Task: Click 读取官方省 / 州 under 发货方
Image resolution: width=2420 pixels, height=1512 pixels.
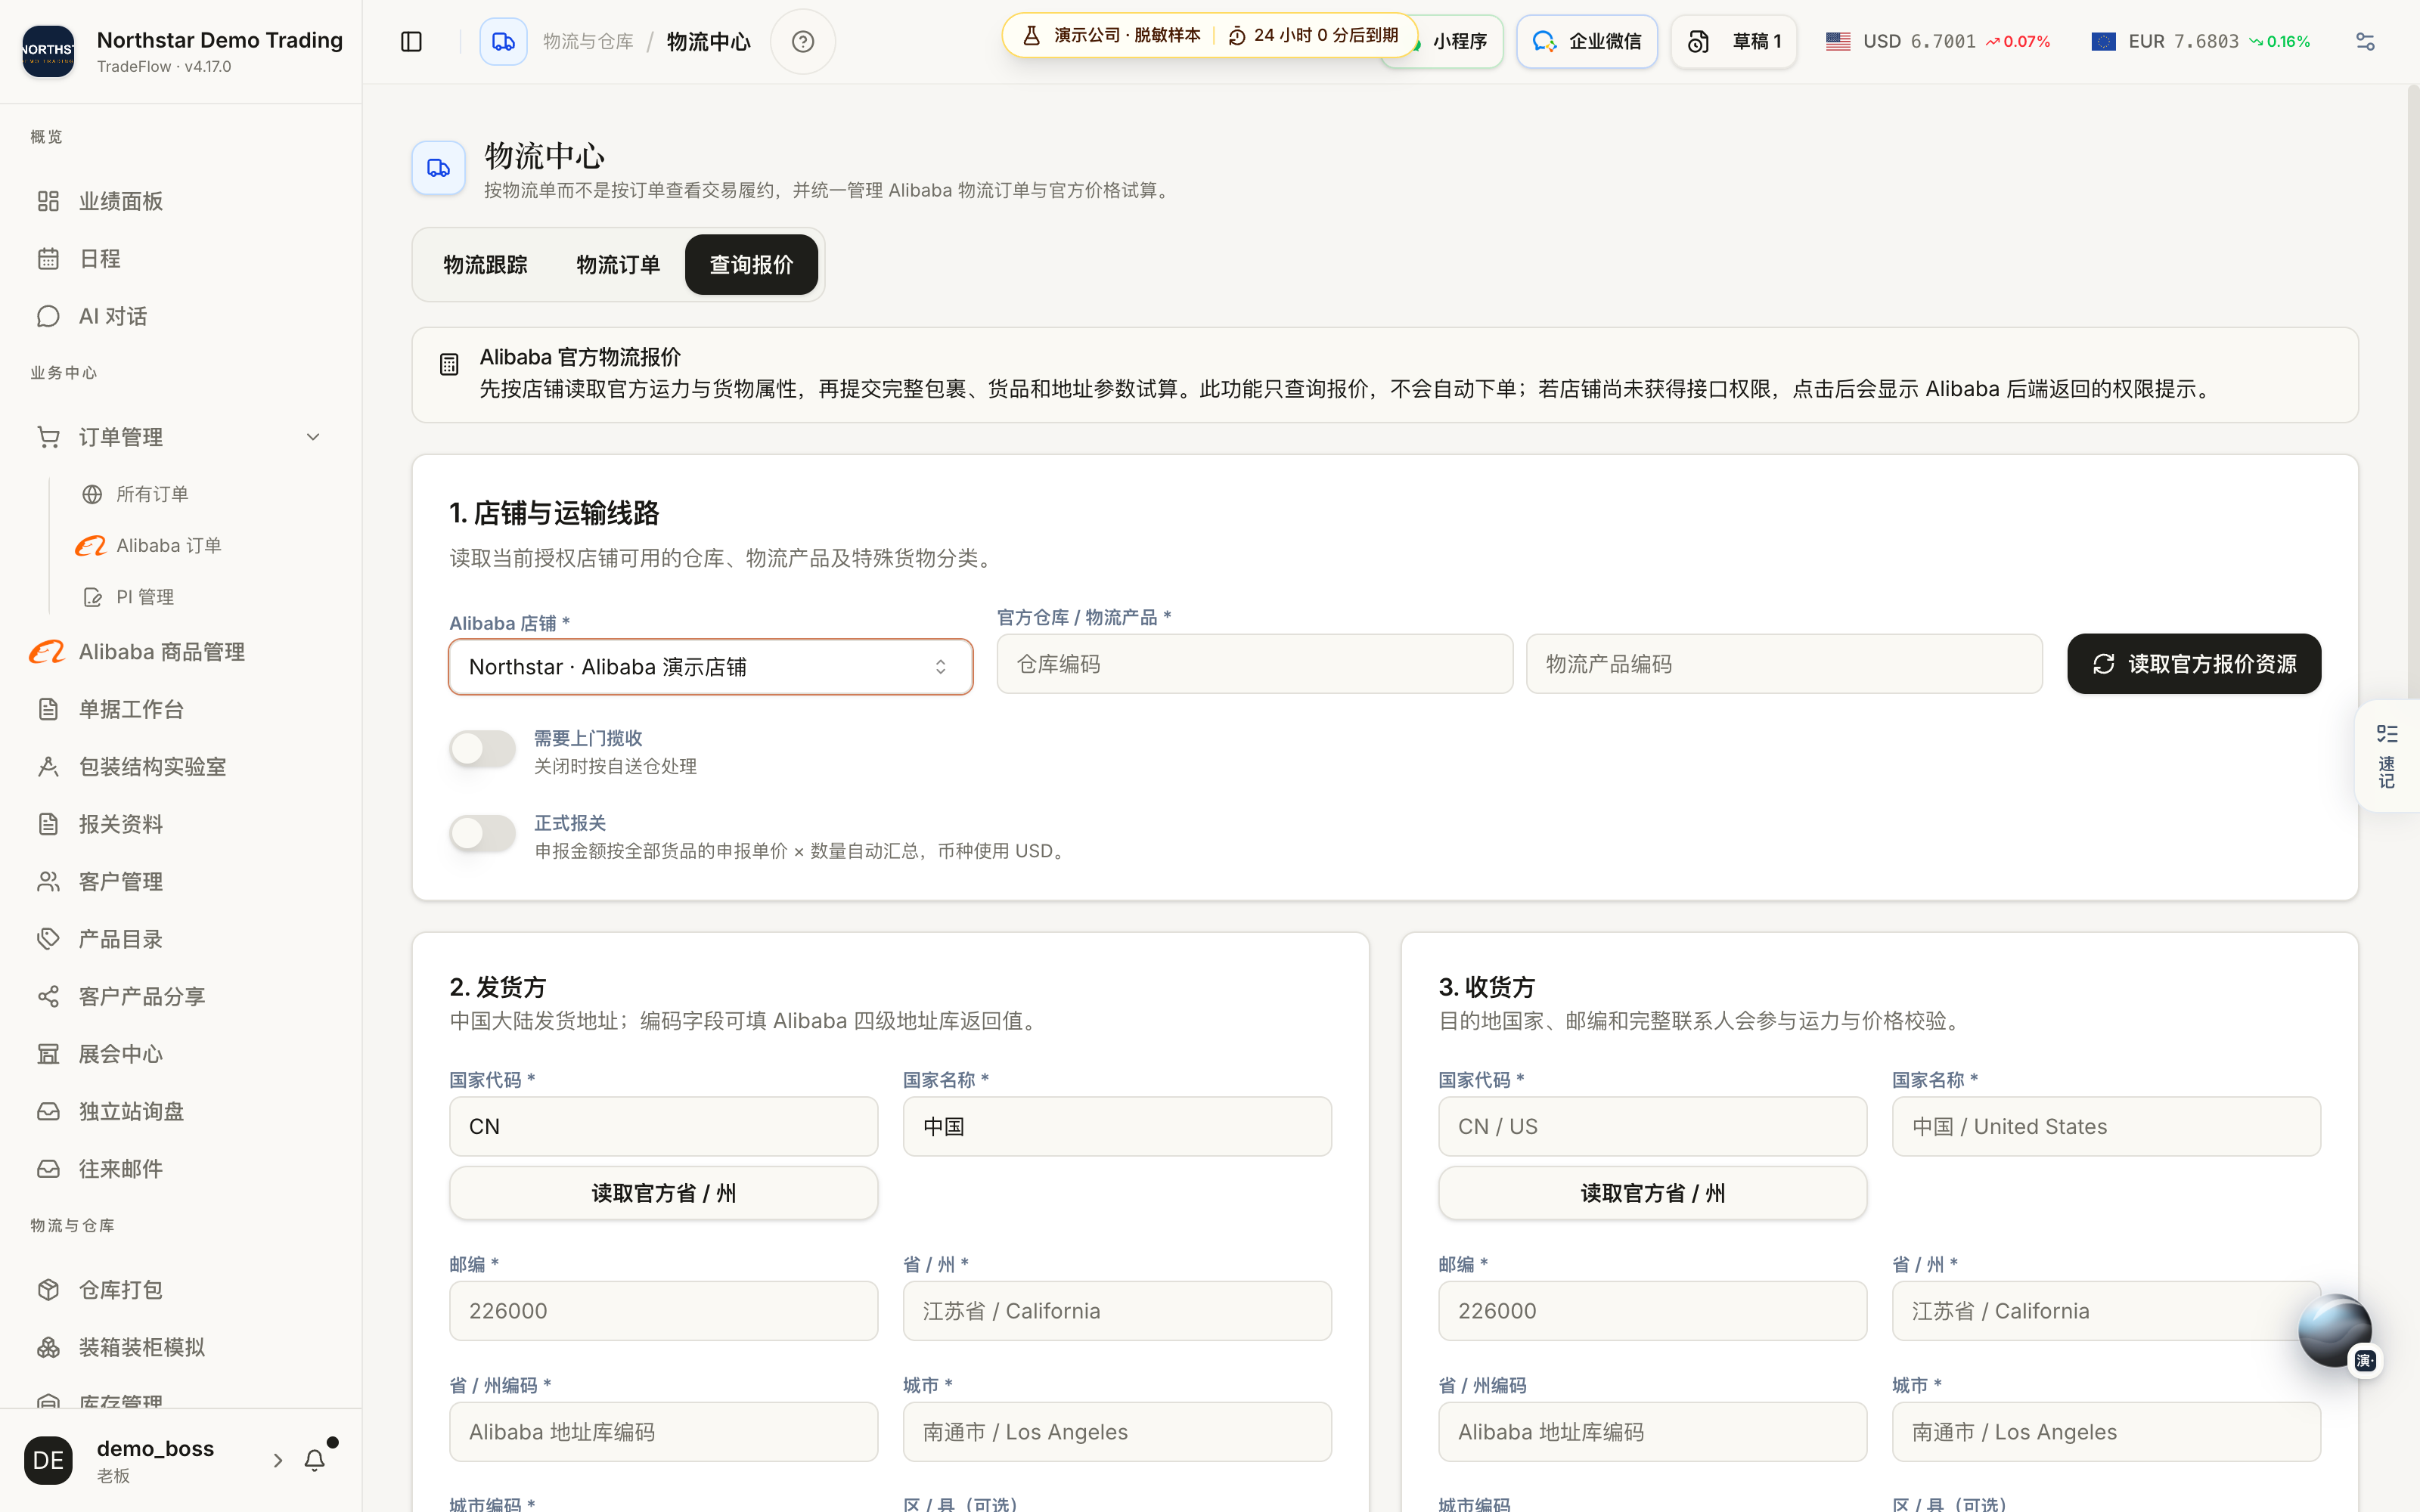Action: pos(663,1193)
